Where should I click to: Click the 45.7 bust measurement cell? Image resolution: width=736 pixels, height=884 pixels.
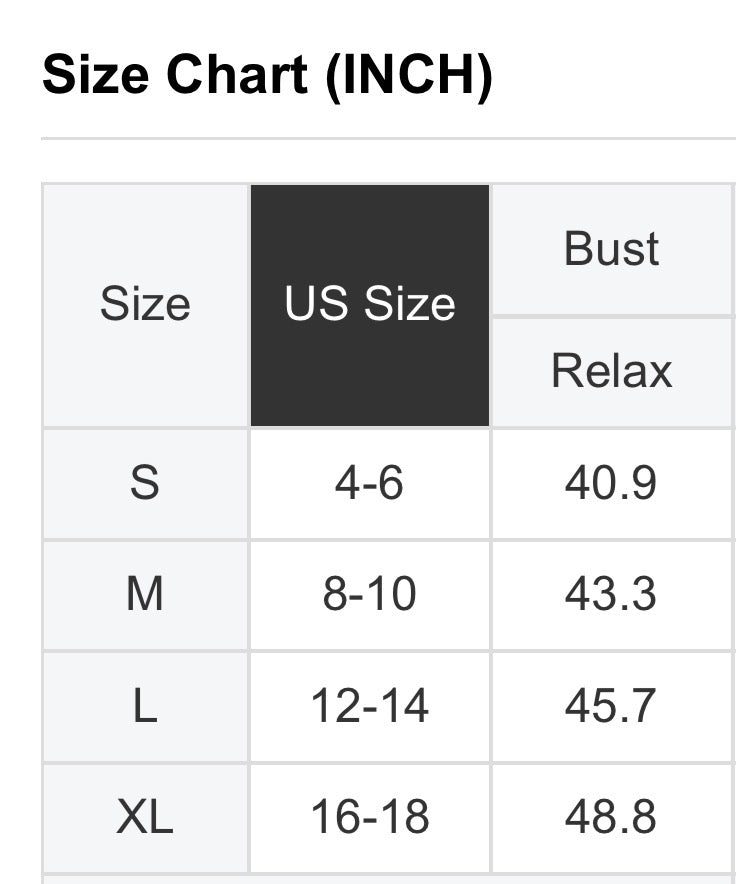612,707
